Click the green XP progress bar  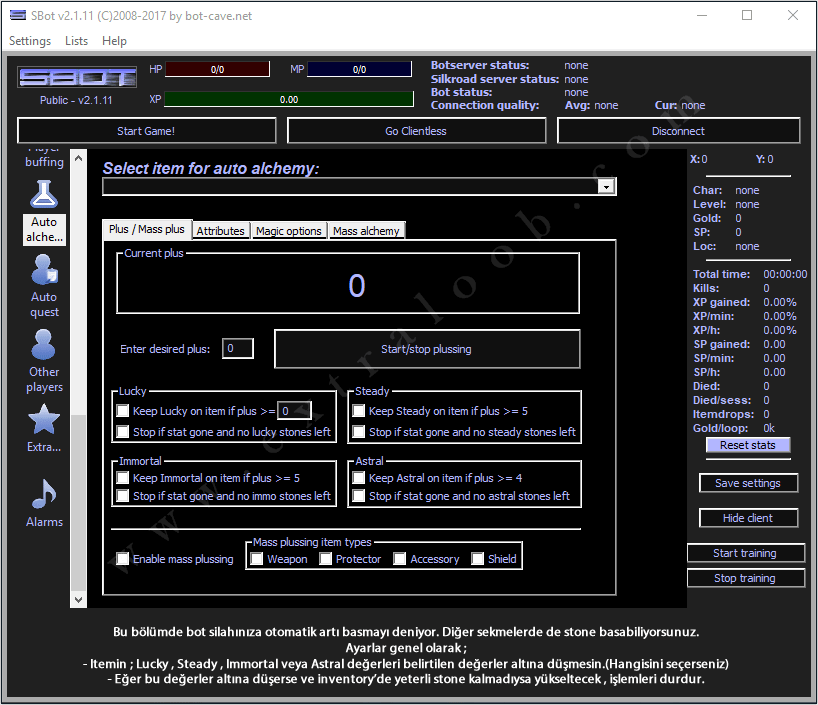coord(289,99)
